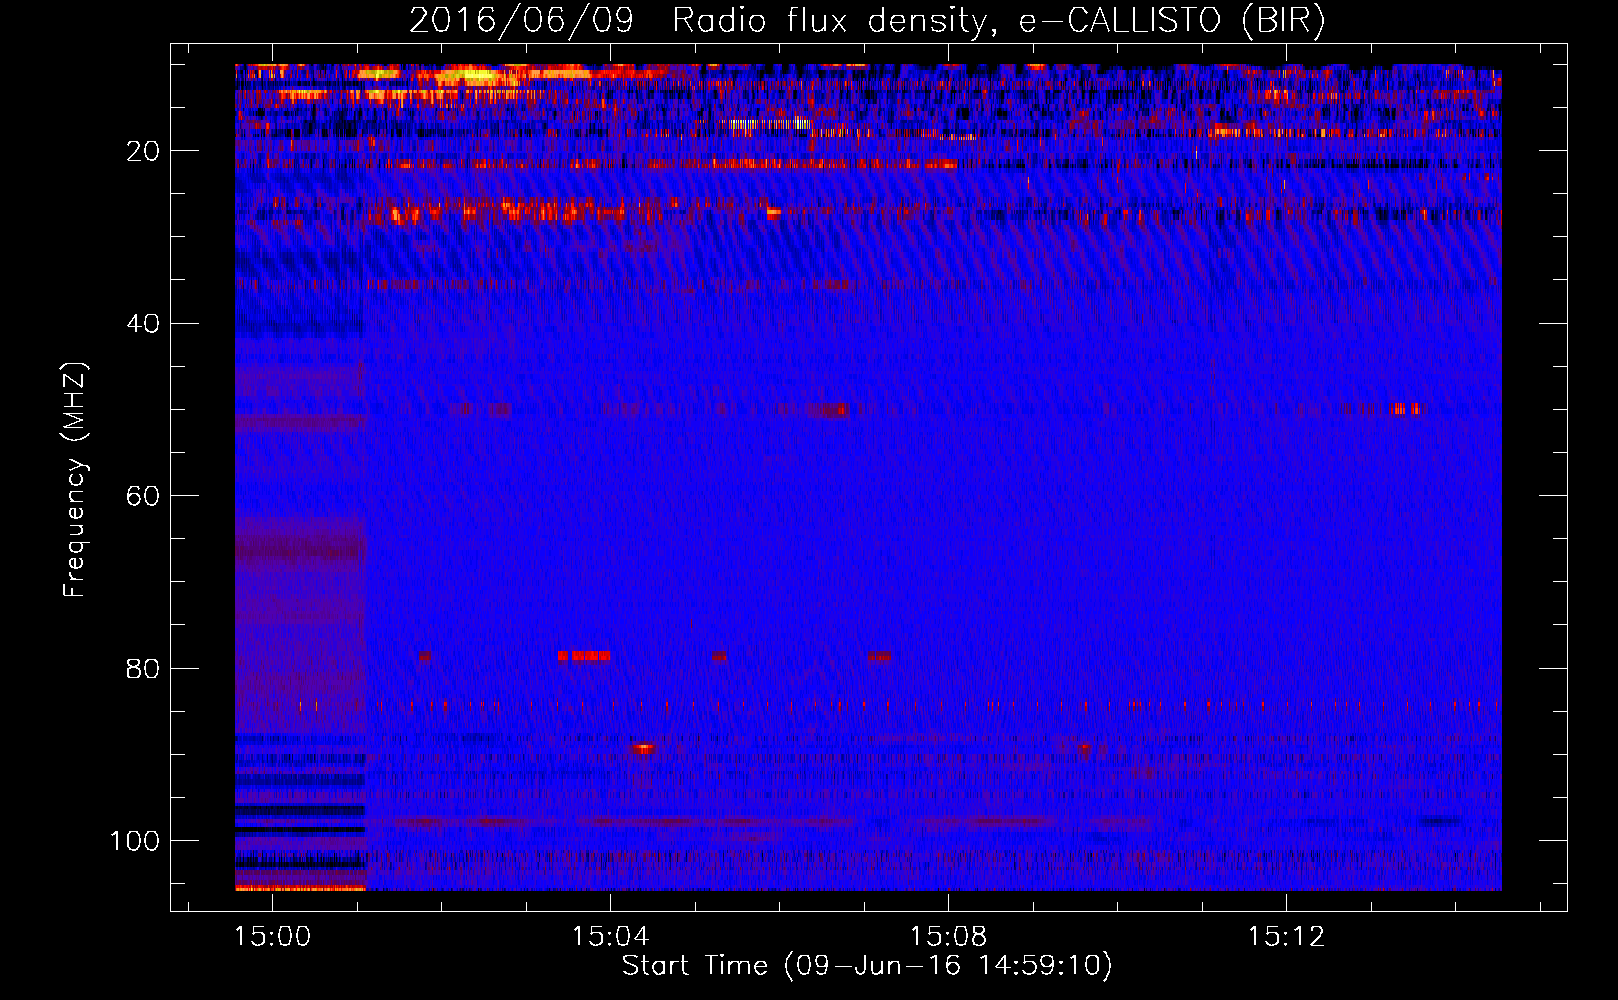Image resolution: width=1618 pixels, height=1000 pixels.
Task: Click the "100" frequency tick label
Action: pyautogui.click(x=135, y=841)
